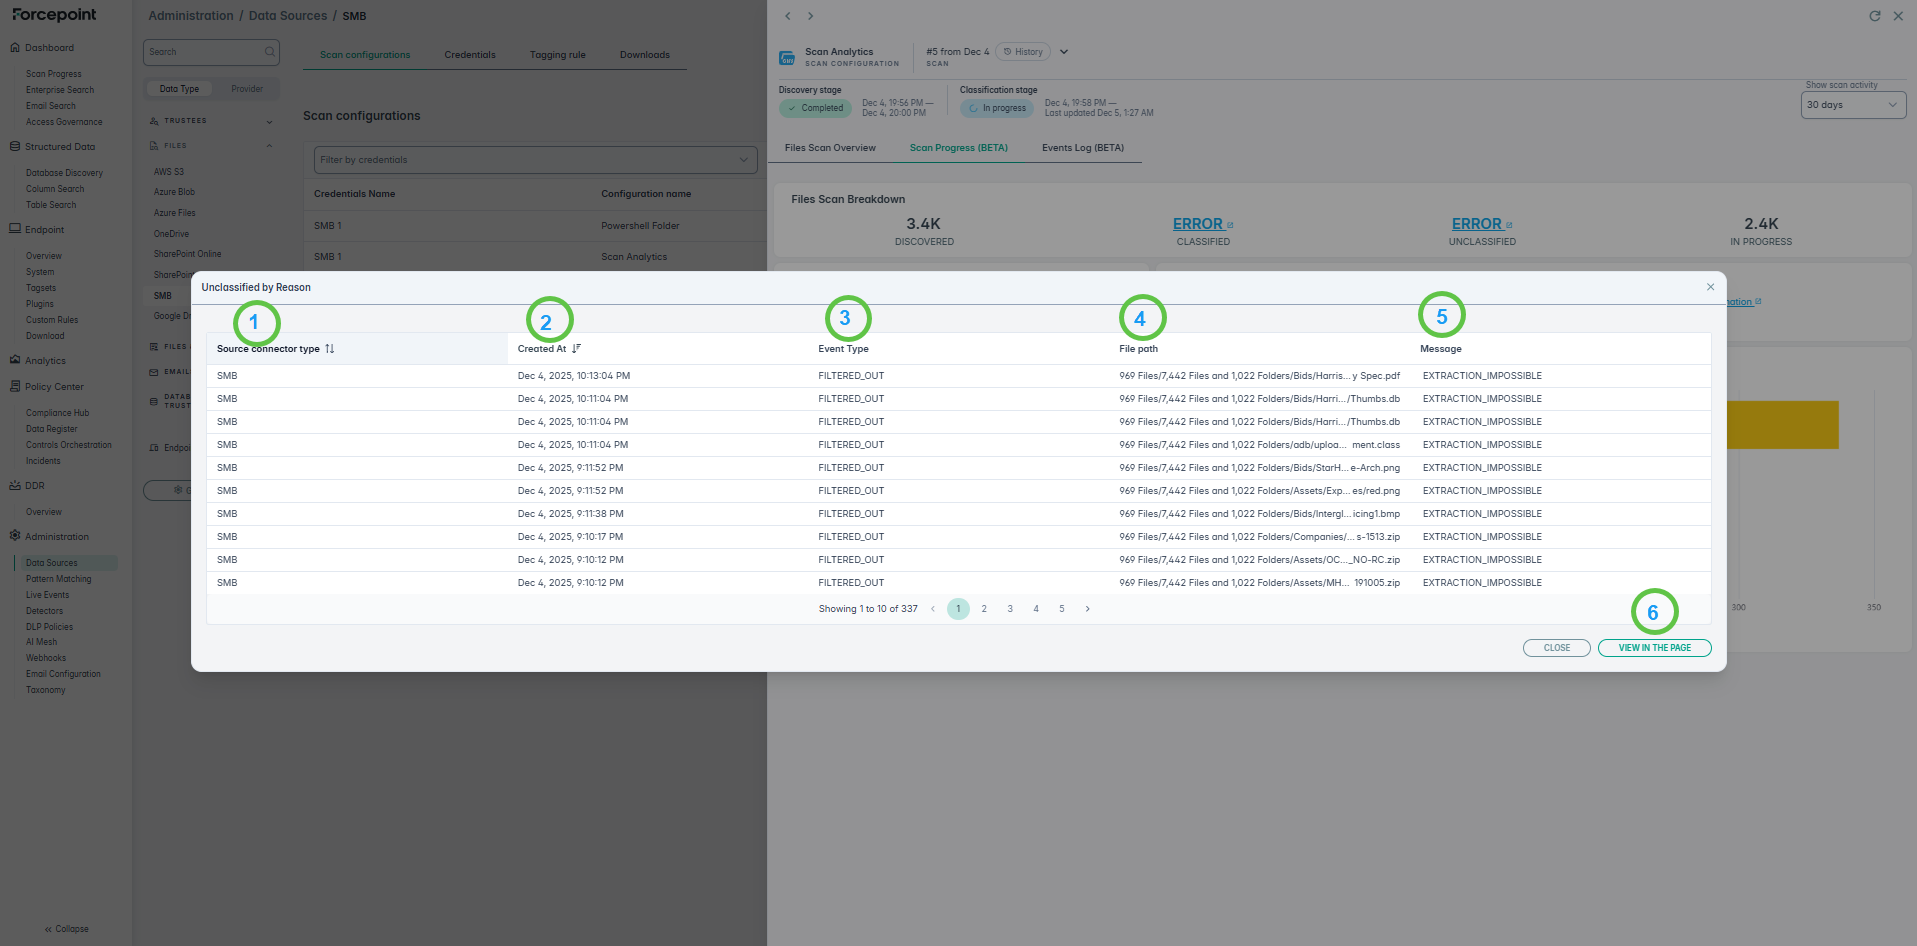Open the Credentials tab
This screenshot has width=1917, height=946.
tap(470, 55)
